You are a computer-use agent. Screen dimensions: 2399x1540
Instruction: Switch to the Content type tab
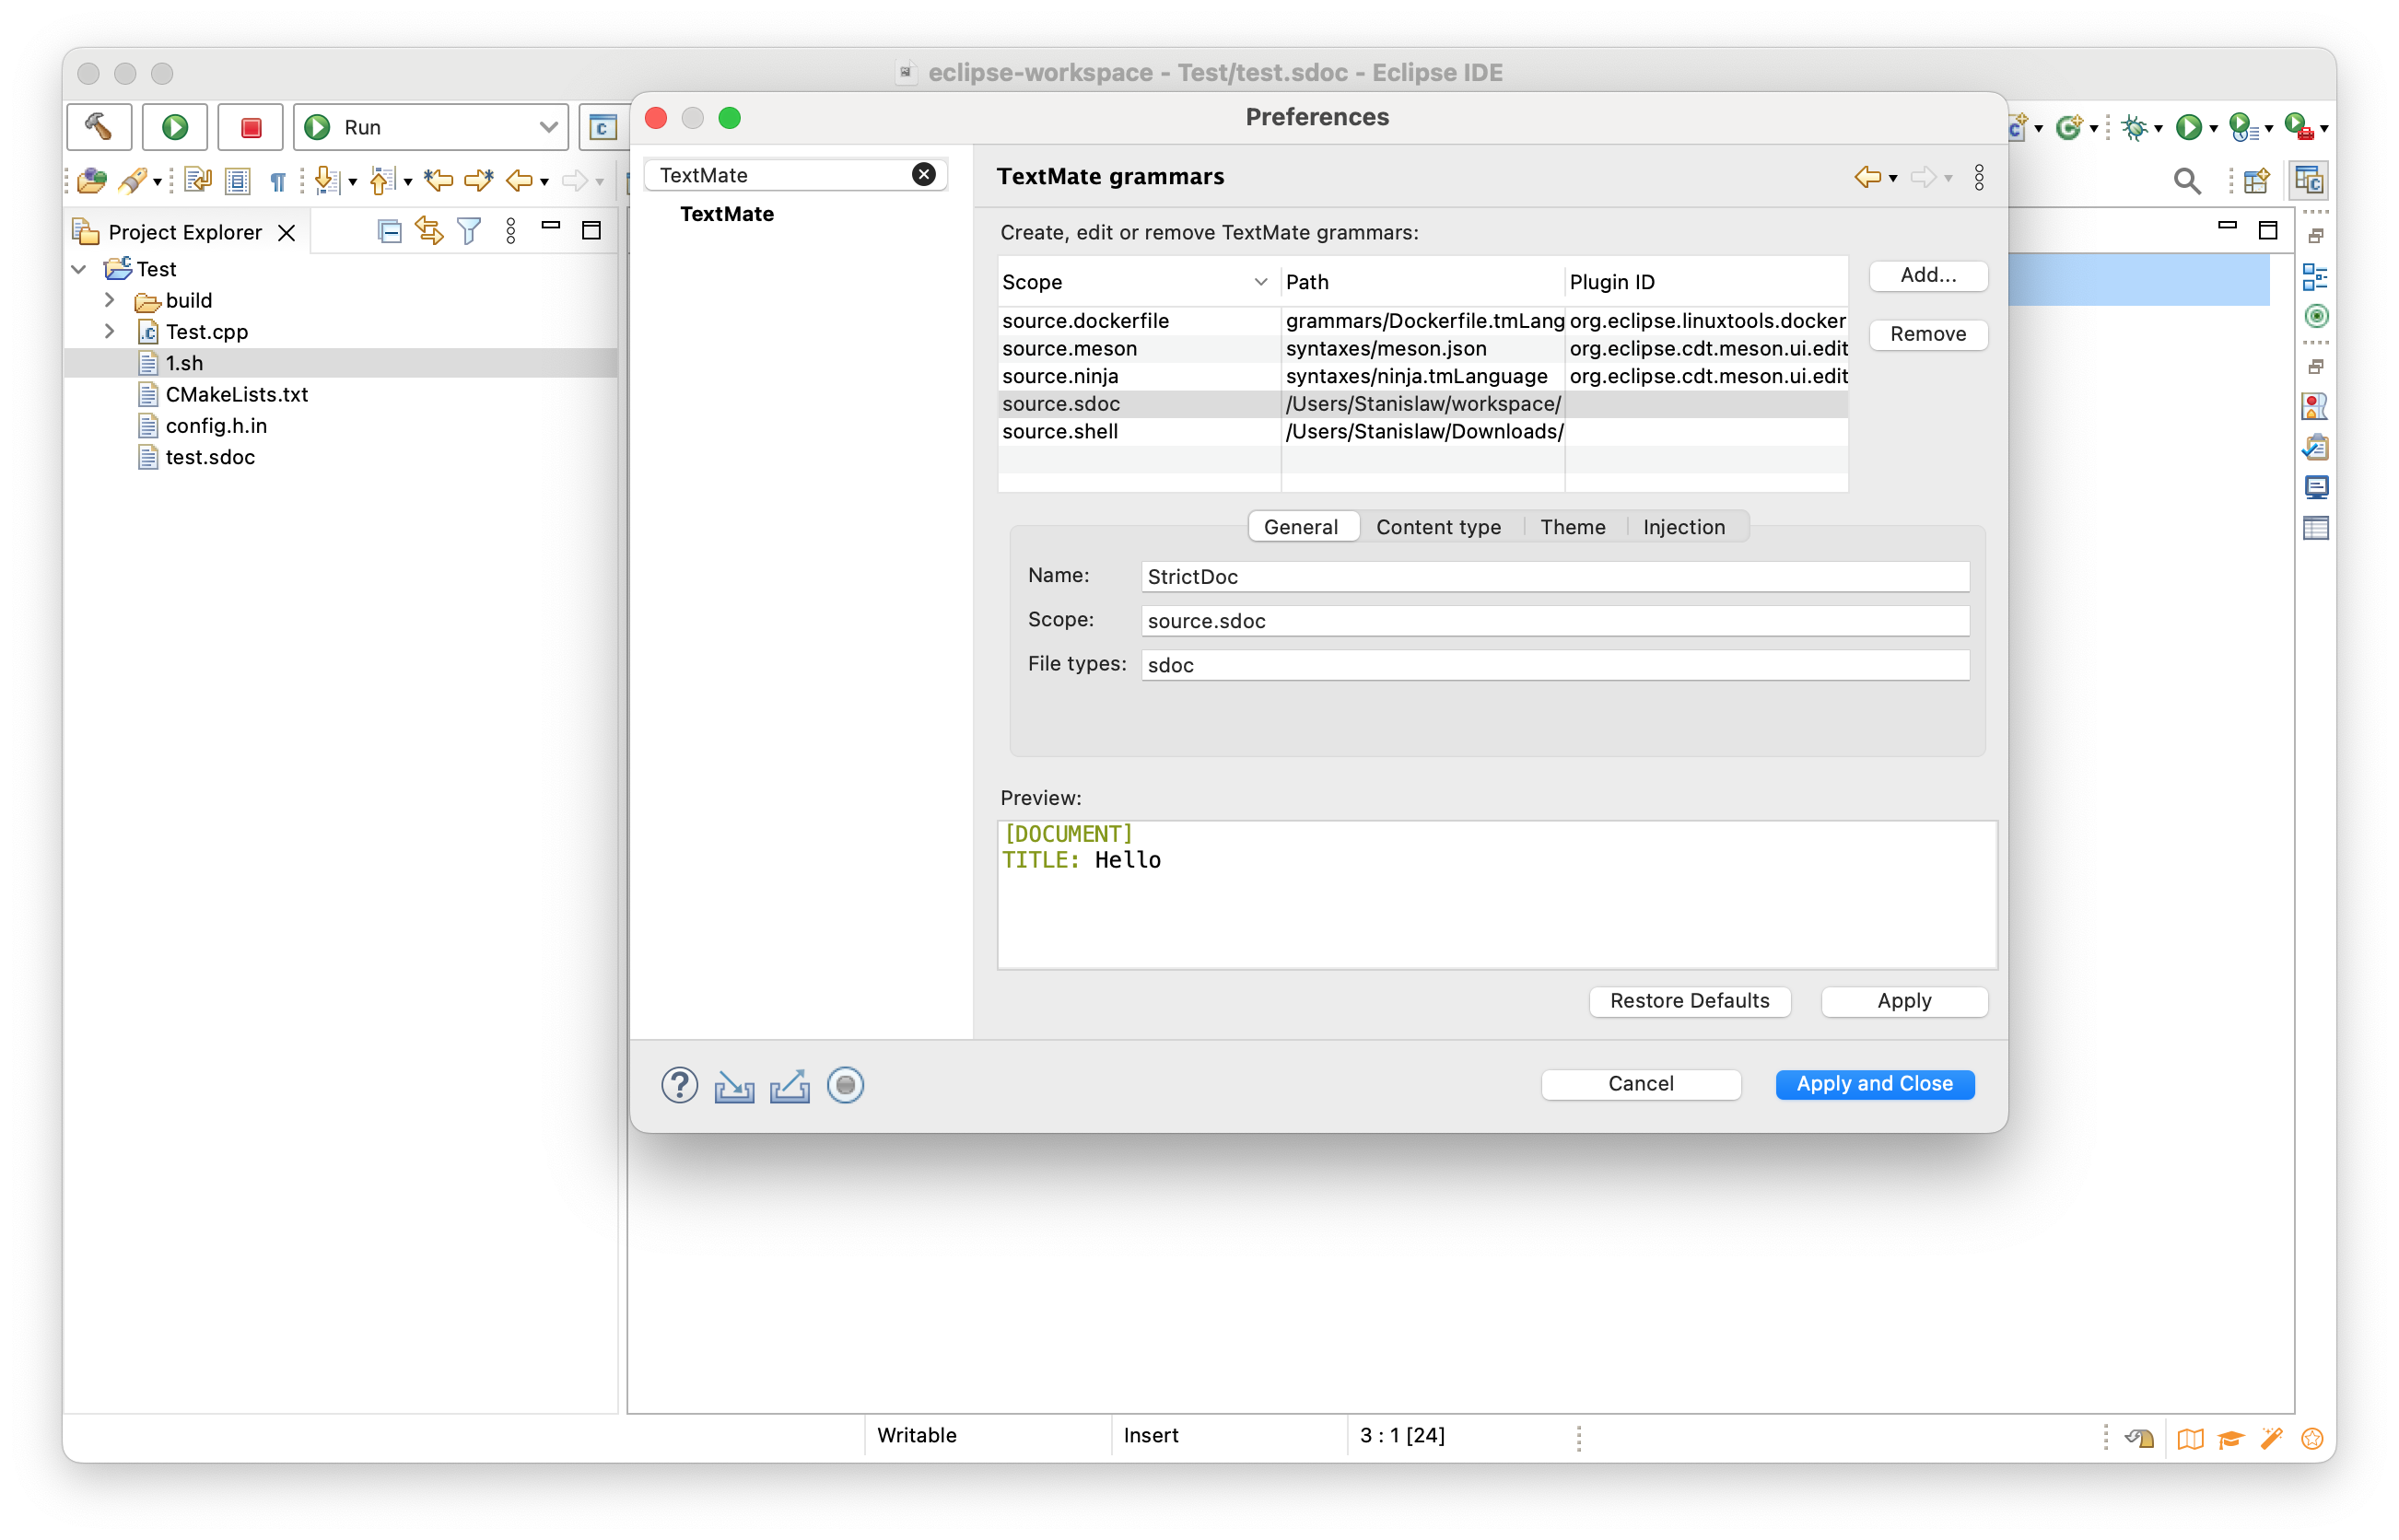(x=1438, y=527)
